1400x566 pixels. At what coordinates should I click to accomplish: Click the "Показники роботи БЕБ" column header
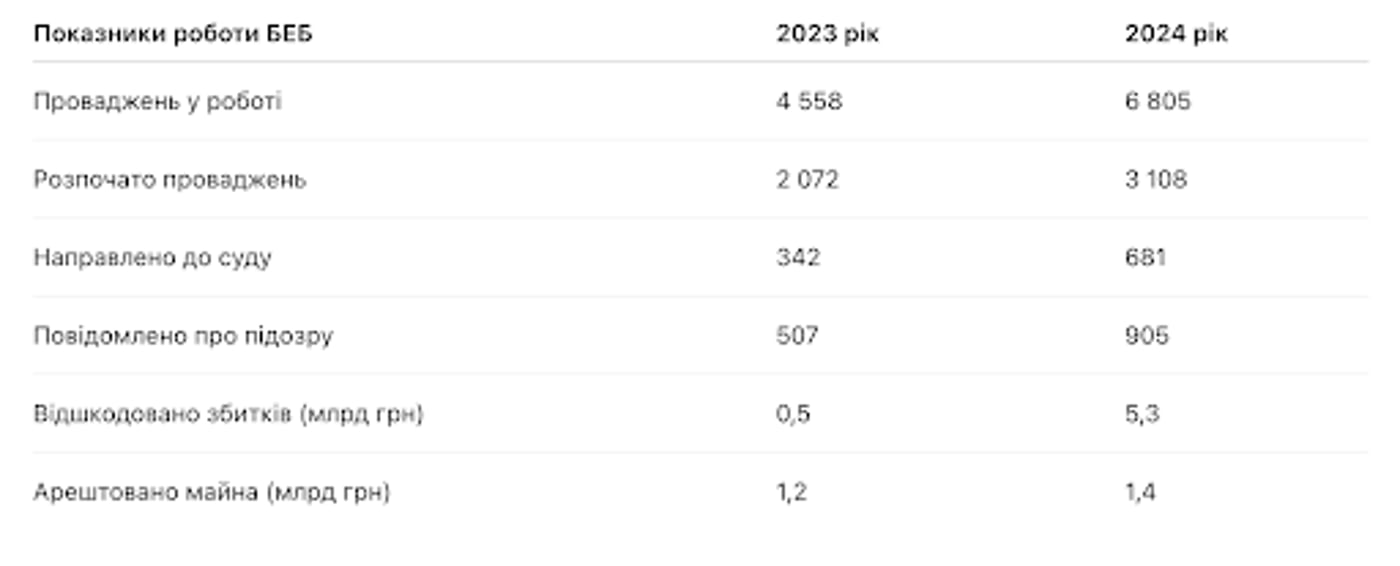pos(173,34)
